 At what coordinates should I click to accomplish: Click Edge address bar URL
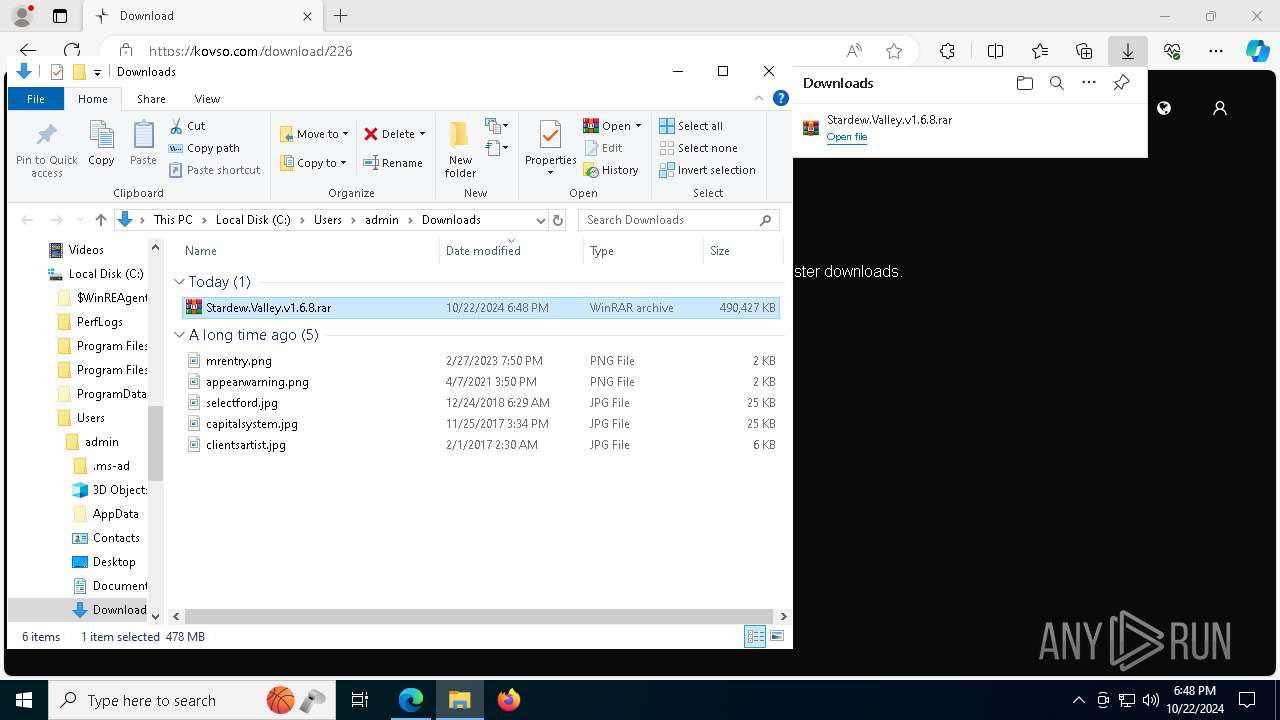250,51
